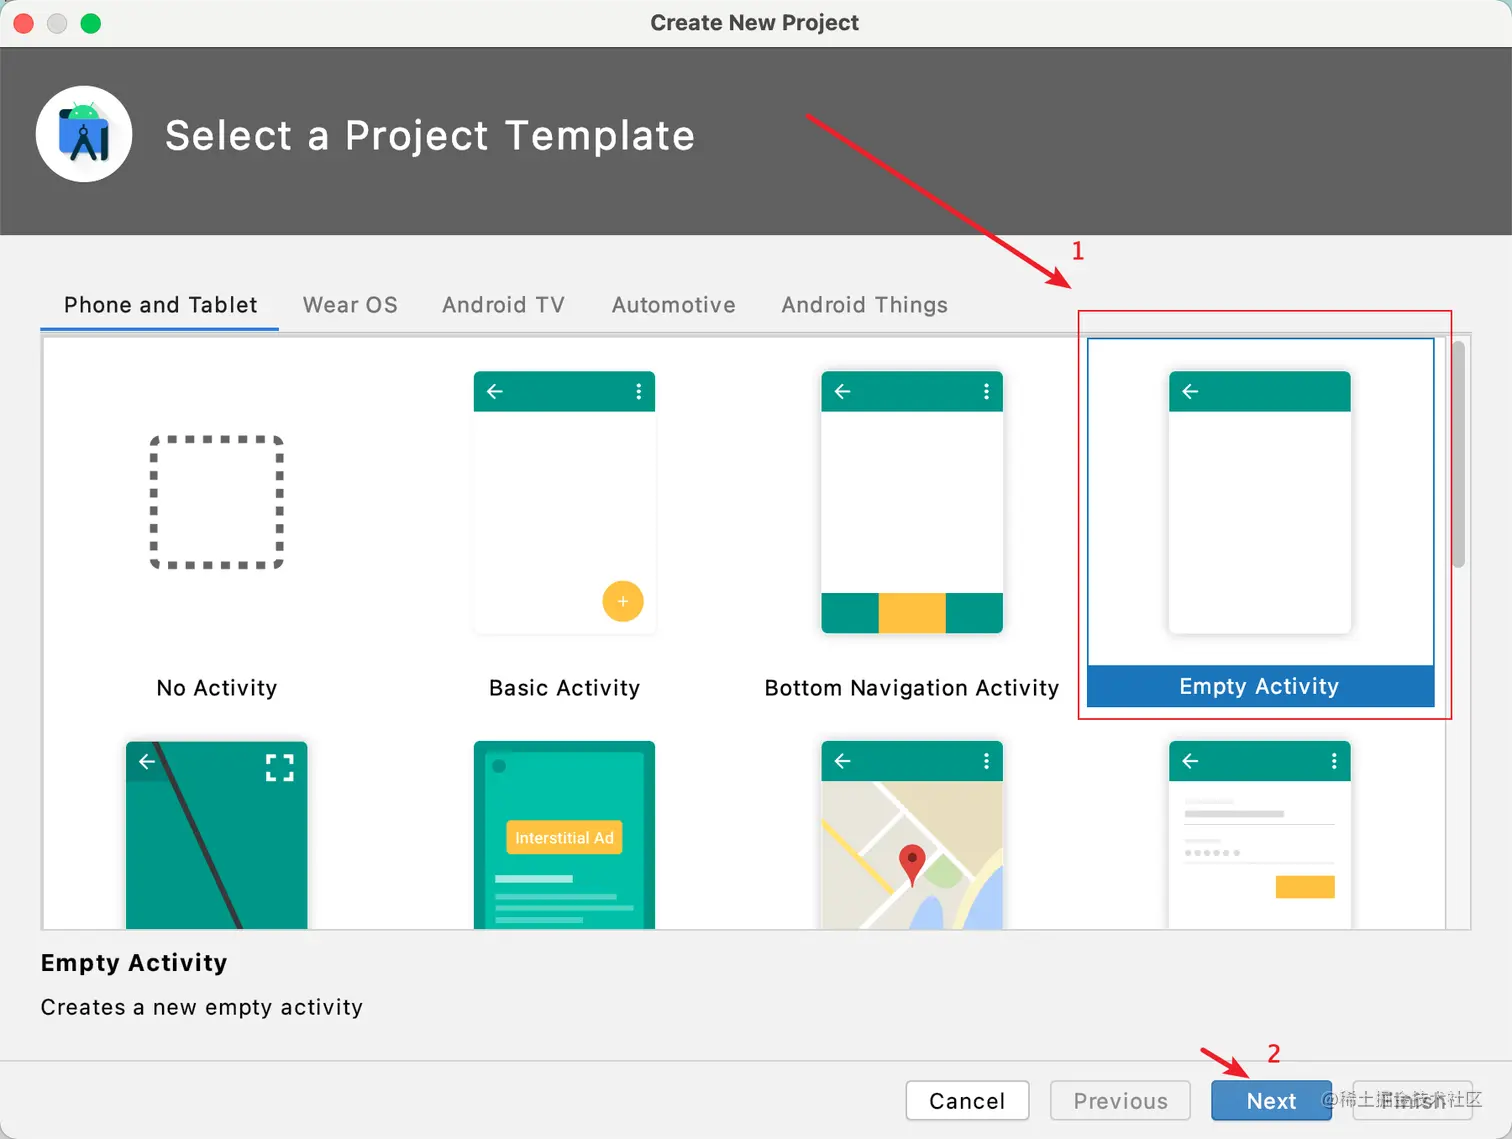Viewport: 1512px width, 1139px height.
Task: Click the green zoom window button
Action: click(x=91, y=23)
